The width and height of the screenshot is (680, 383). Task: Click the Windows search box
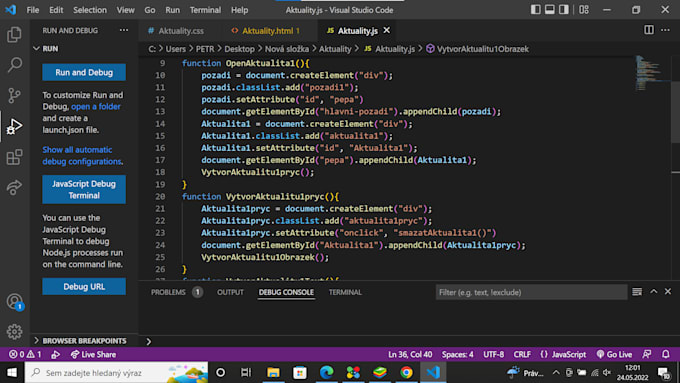click(116, 373)
